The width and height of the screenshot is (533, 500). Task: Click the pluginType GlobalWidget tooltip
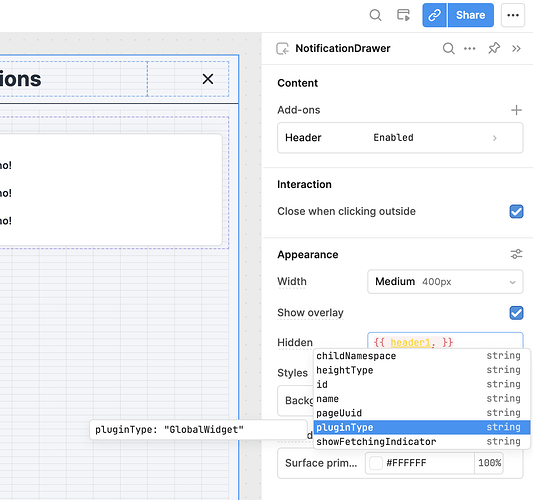click(199, 430)
